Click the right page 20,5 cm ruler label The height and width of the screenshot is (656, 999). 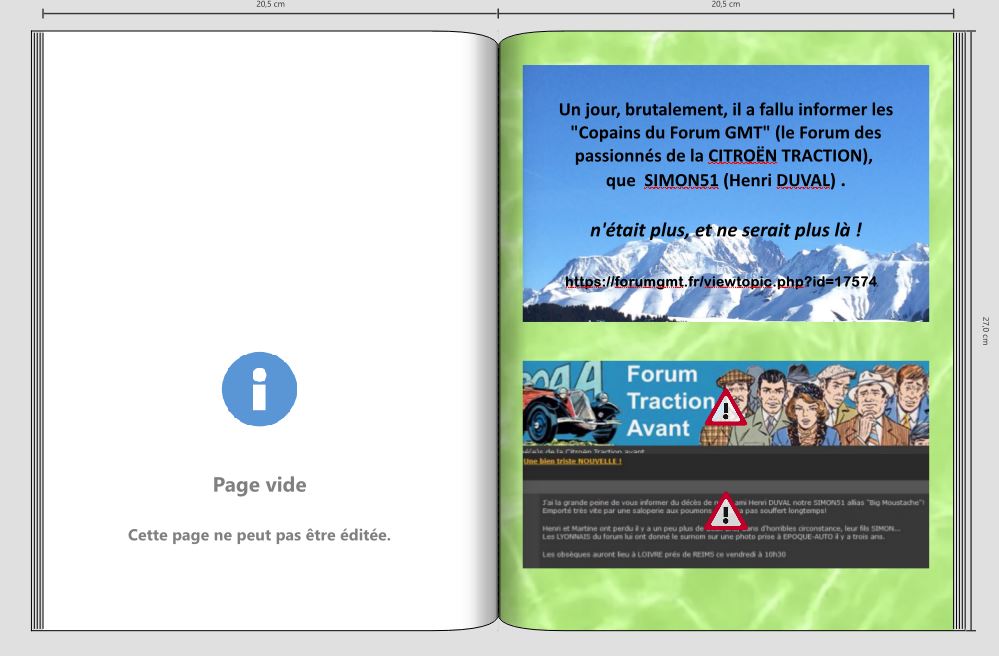coord(726,4)
